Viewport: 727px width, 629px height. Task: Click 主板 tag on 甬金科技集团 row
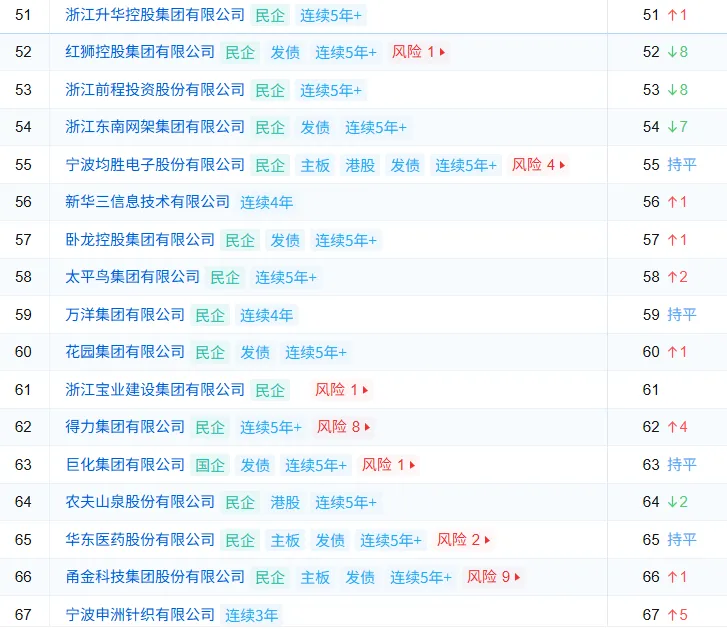(315, 577)
